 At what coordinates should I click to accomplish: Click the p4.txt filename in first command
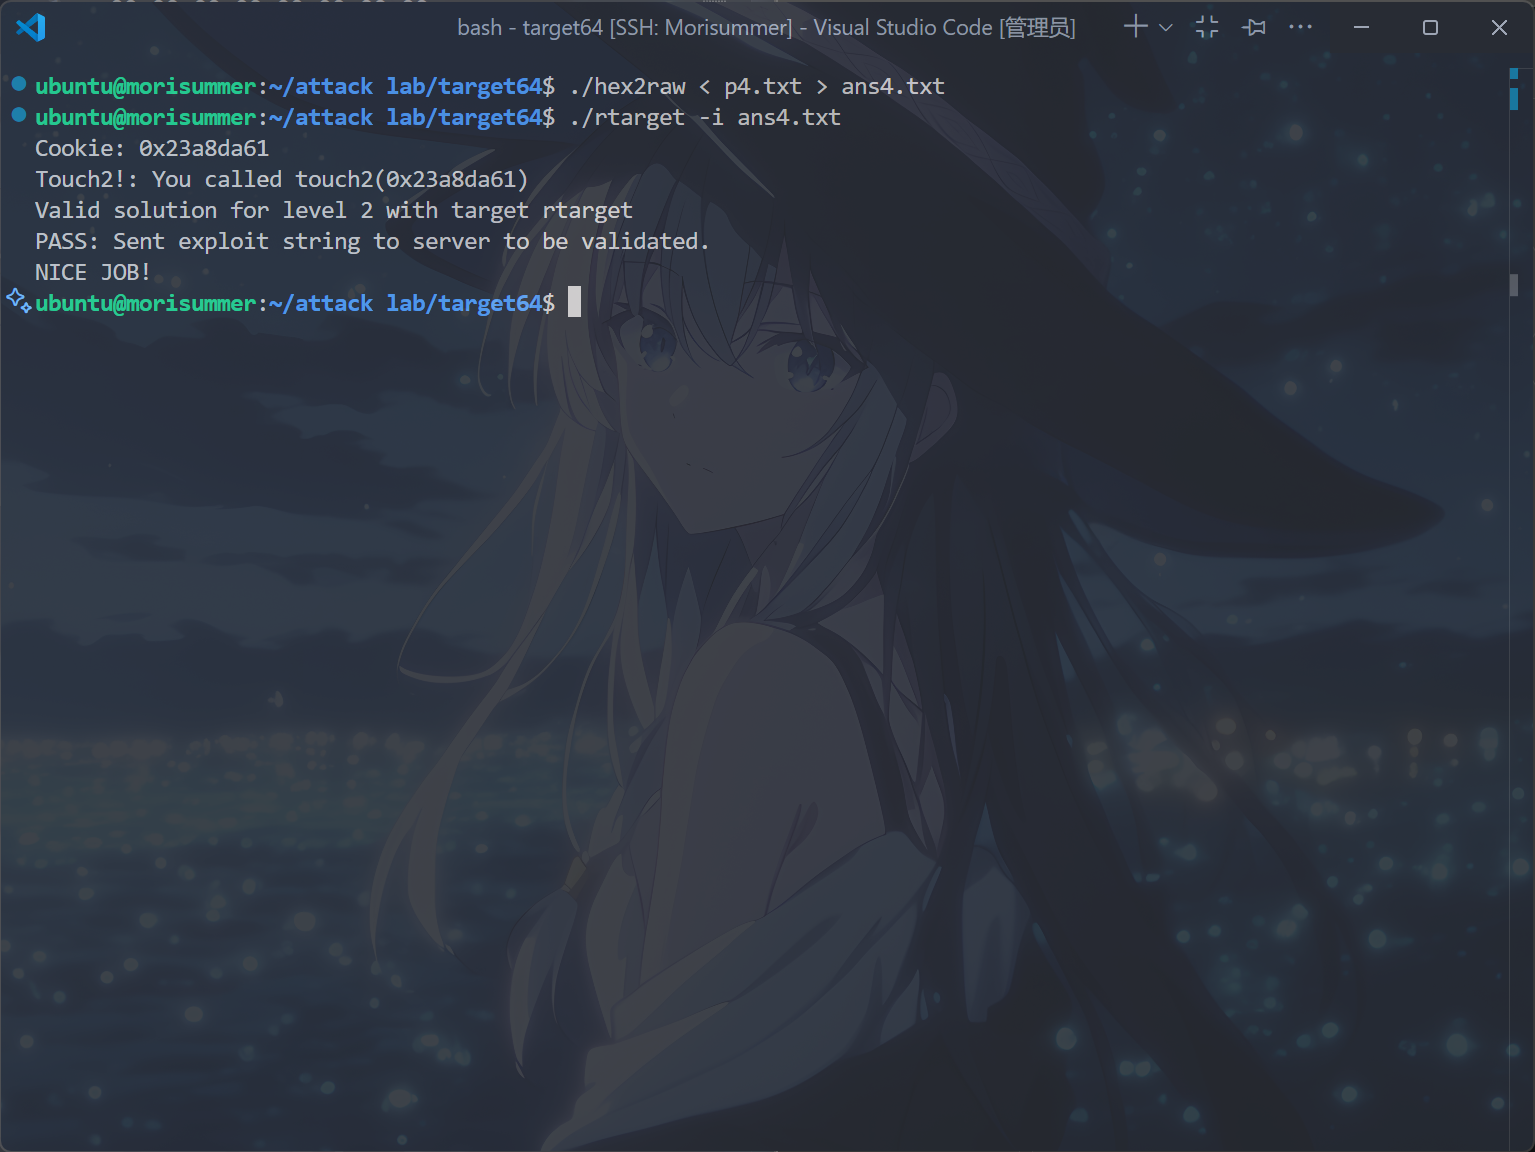coord(762,87)
